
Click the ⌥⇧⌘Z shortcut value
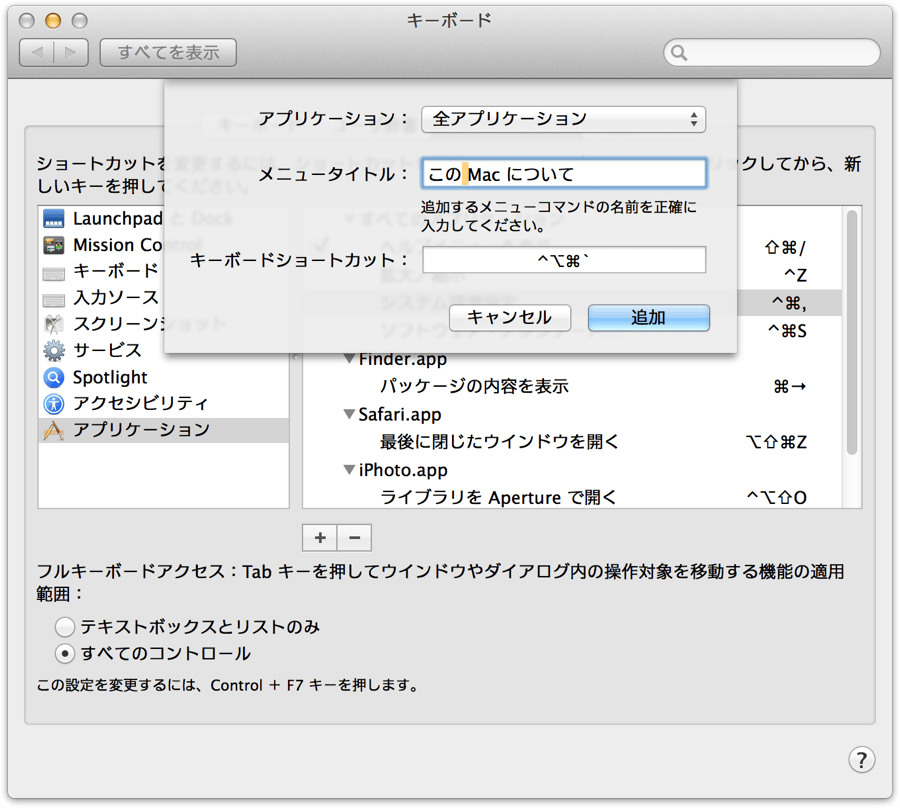click(776, 442)
